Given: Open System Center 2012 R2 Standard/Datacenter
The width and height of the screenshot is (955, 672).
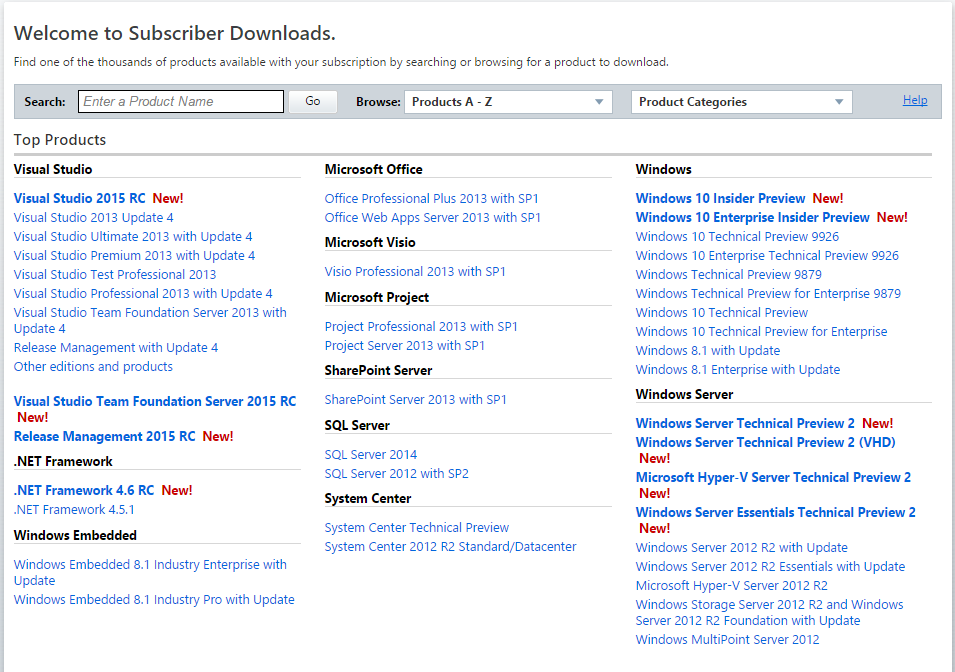Looking at the screenshot, I should (x=450, y=546).
